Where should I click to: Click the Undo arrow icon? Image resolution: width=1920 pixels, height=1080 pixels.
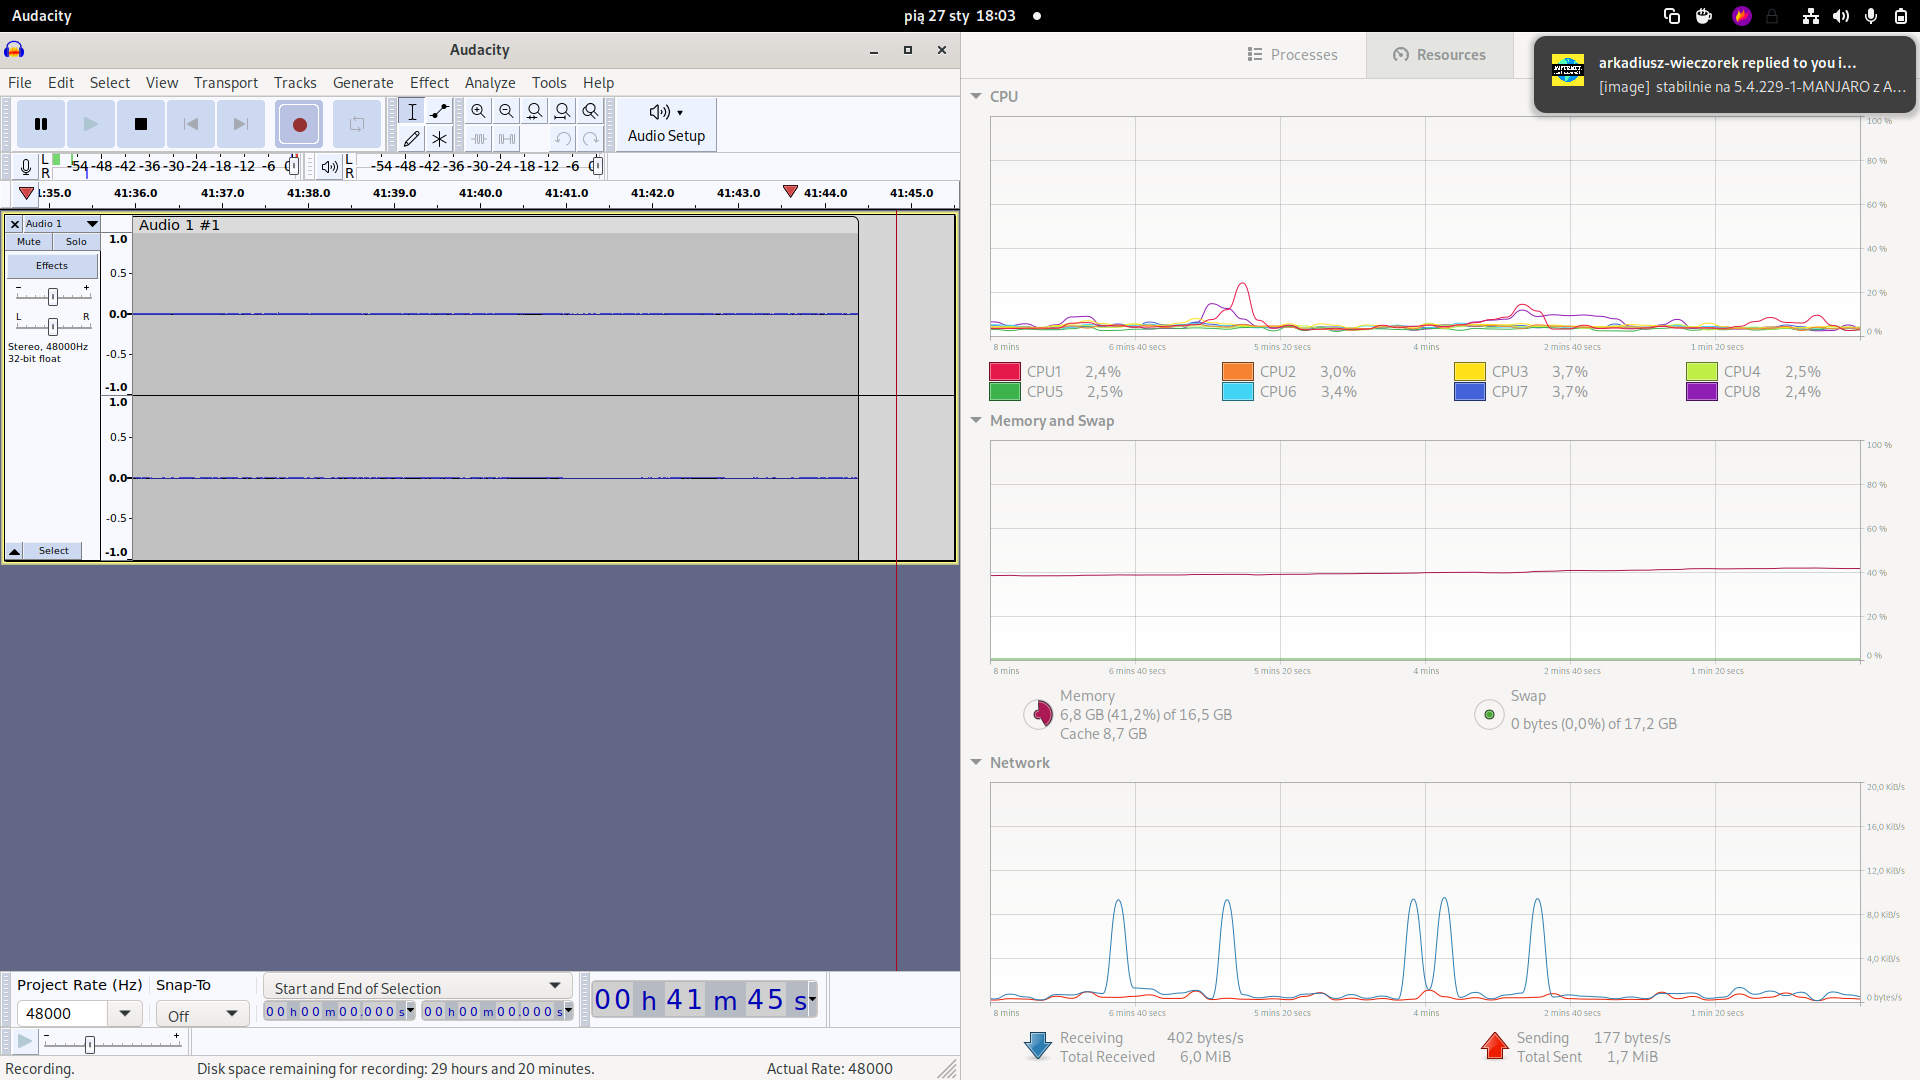point(563,138)
